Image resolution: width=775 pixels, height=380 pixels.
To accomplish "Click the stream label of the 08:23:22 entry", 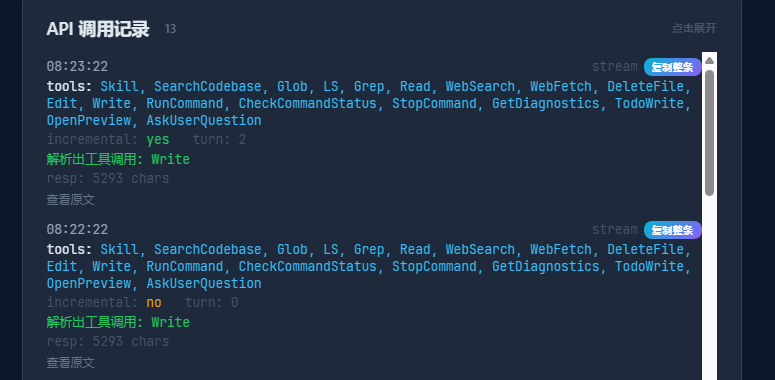I will pyautogui.click(x=615, y=67).
